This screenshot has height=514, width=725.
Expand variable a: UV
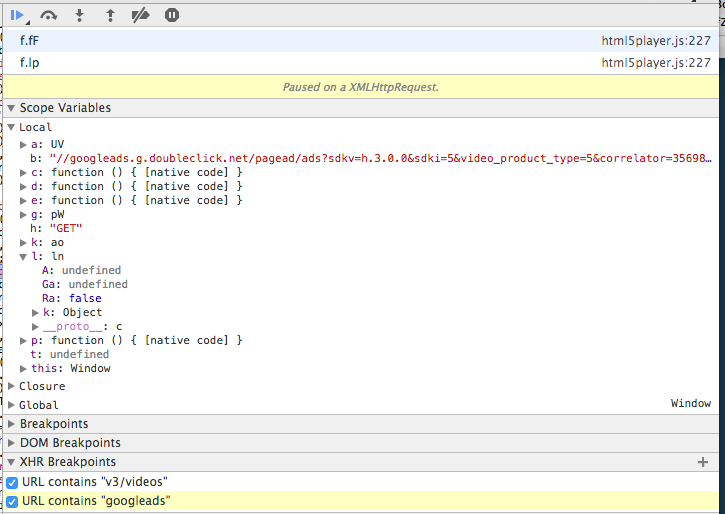point(23,145)
